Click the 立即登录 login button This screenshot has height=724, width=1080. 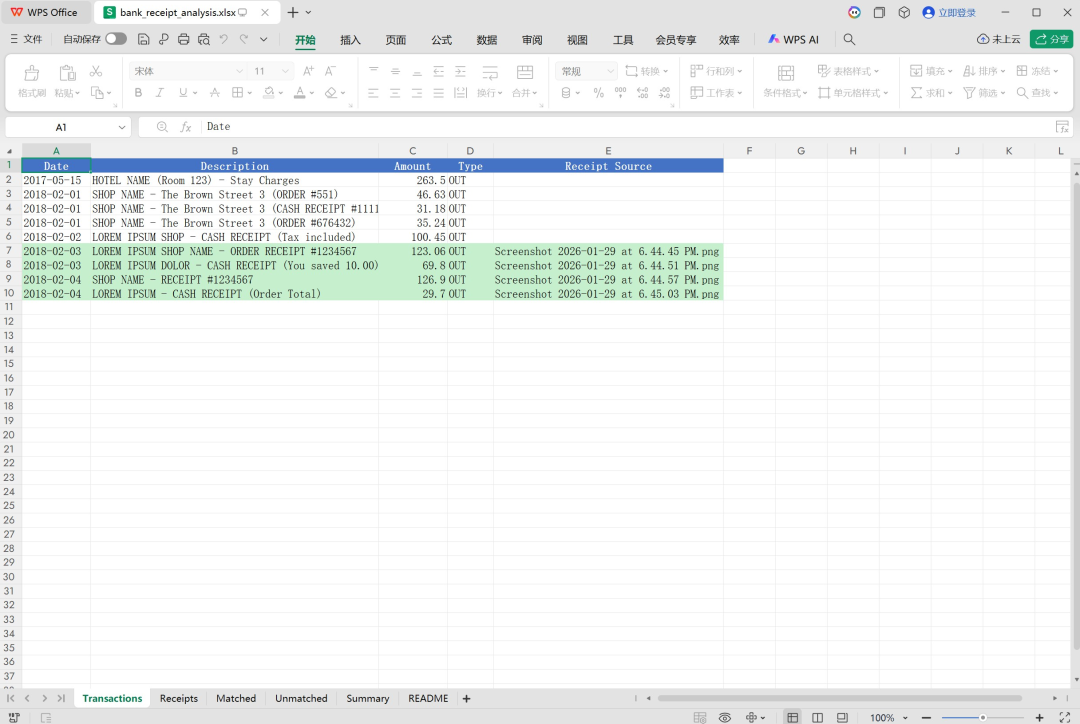click(x=949, y=12)
